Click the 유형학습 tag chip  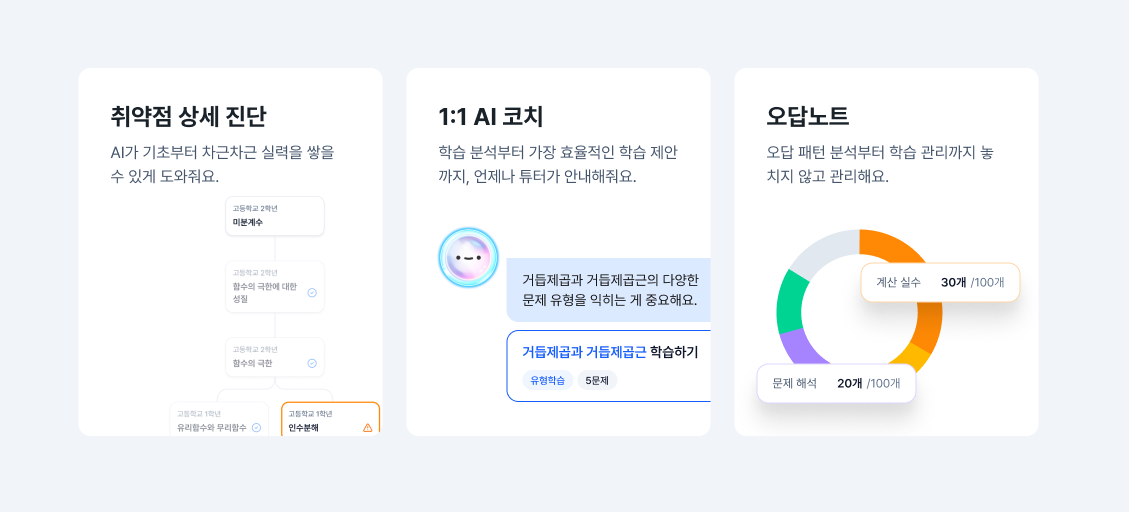(x=548, y=380)
